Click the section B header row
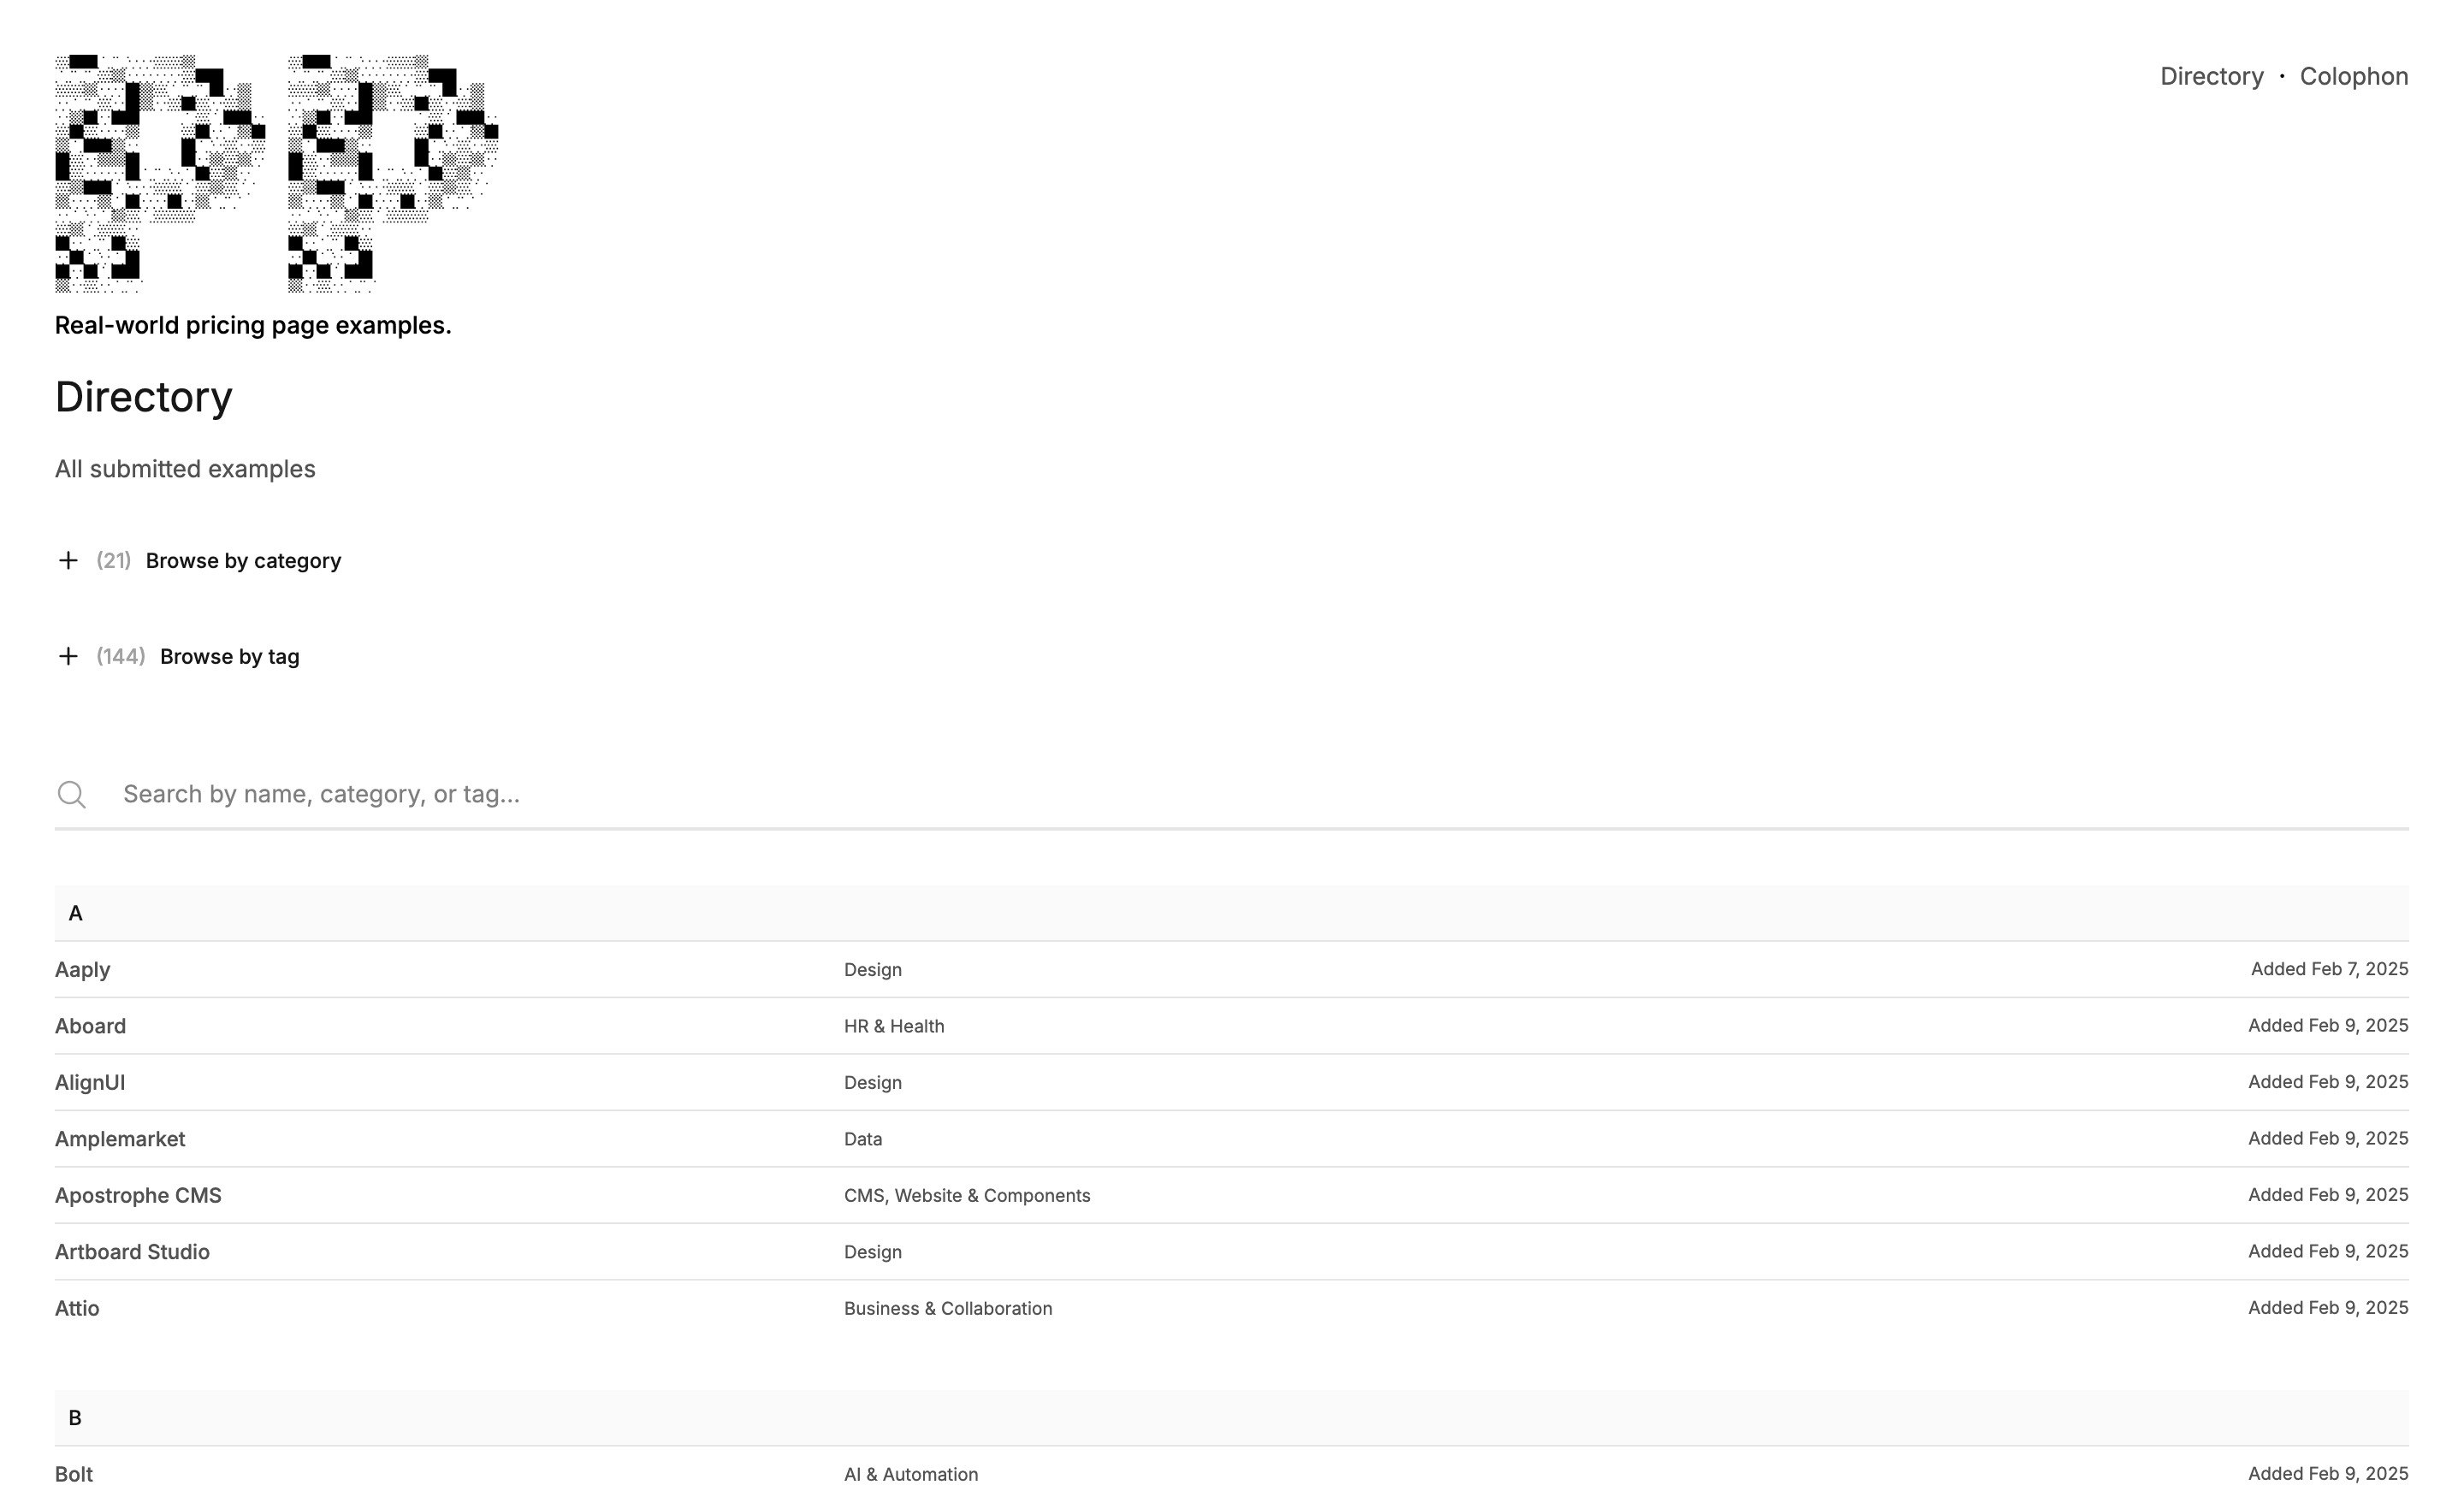 pyautogui.click(x=1231, y=1418)
